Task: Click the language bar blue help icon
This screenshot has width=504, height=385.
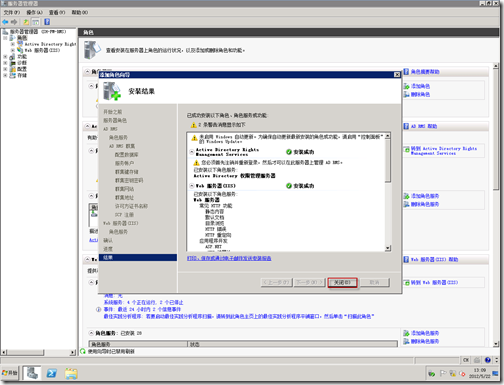Action: pos(488,360)
